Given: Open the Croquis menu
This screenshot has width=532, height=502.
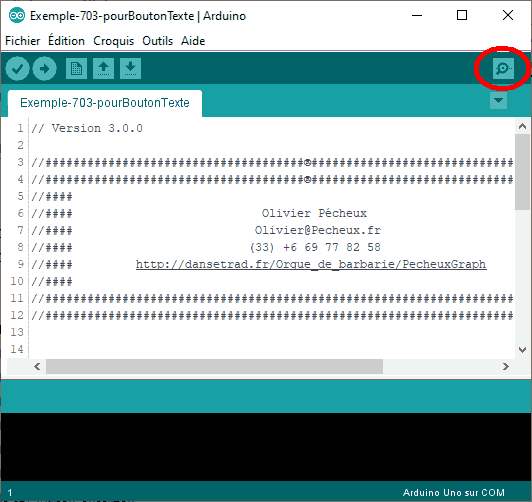Looking at the screenshot, I should tap(114, 41).
